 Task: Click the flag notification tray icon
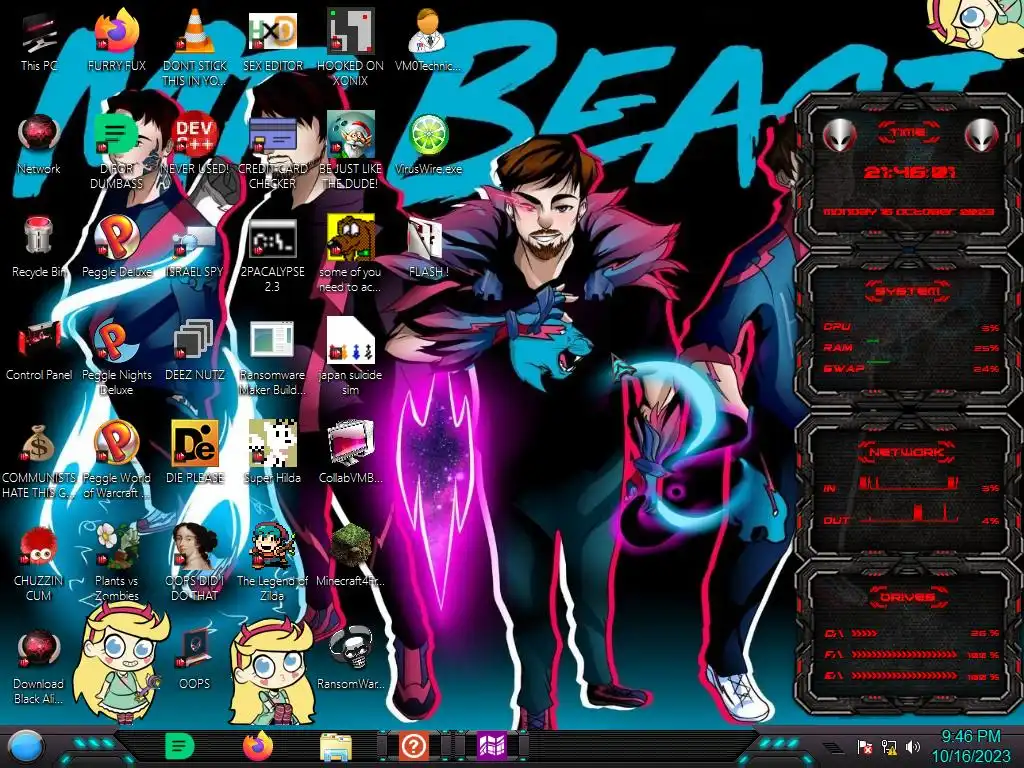pyautogui.click(x=865, y=747)
